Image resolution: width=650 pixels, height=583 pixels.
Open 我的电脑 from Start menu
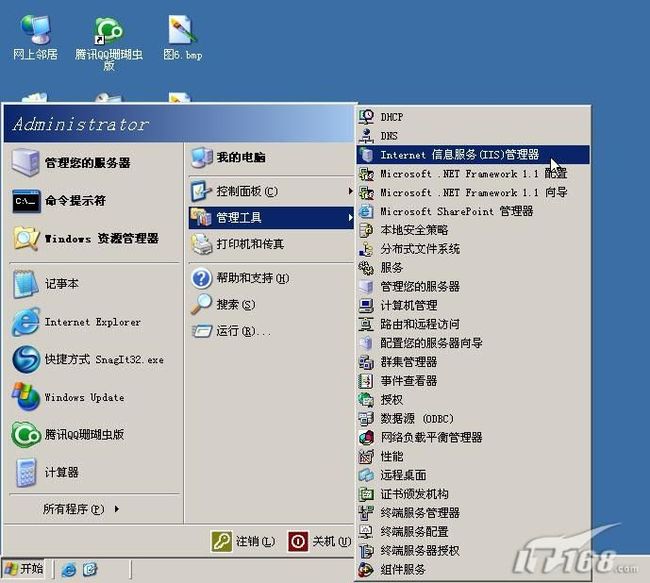[271, 158]
